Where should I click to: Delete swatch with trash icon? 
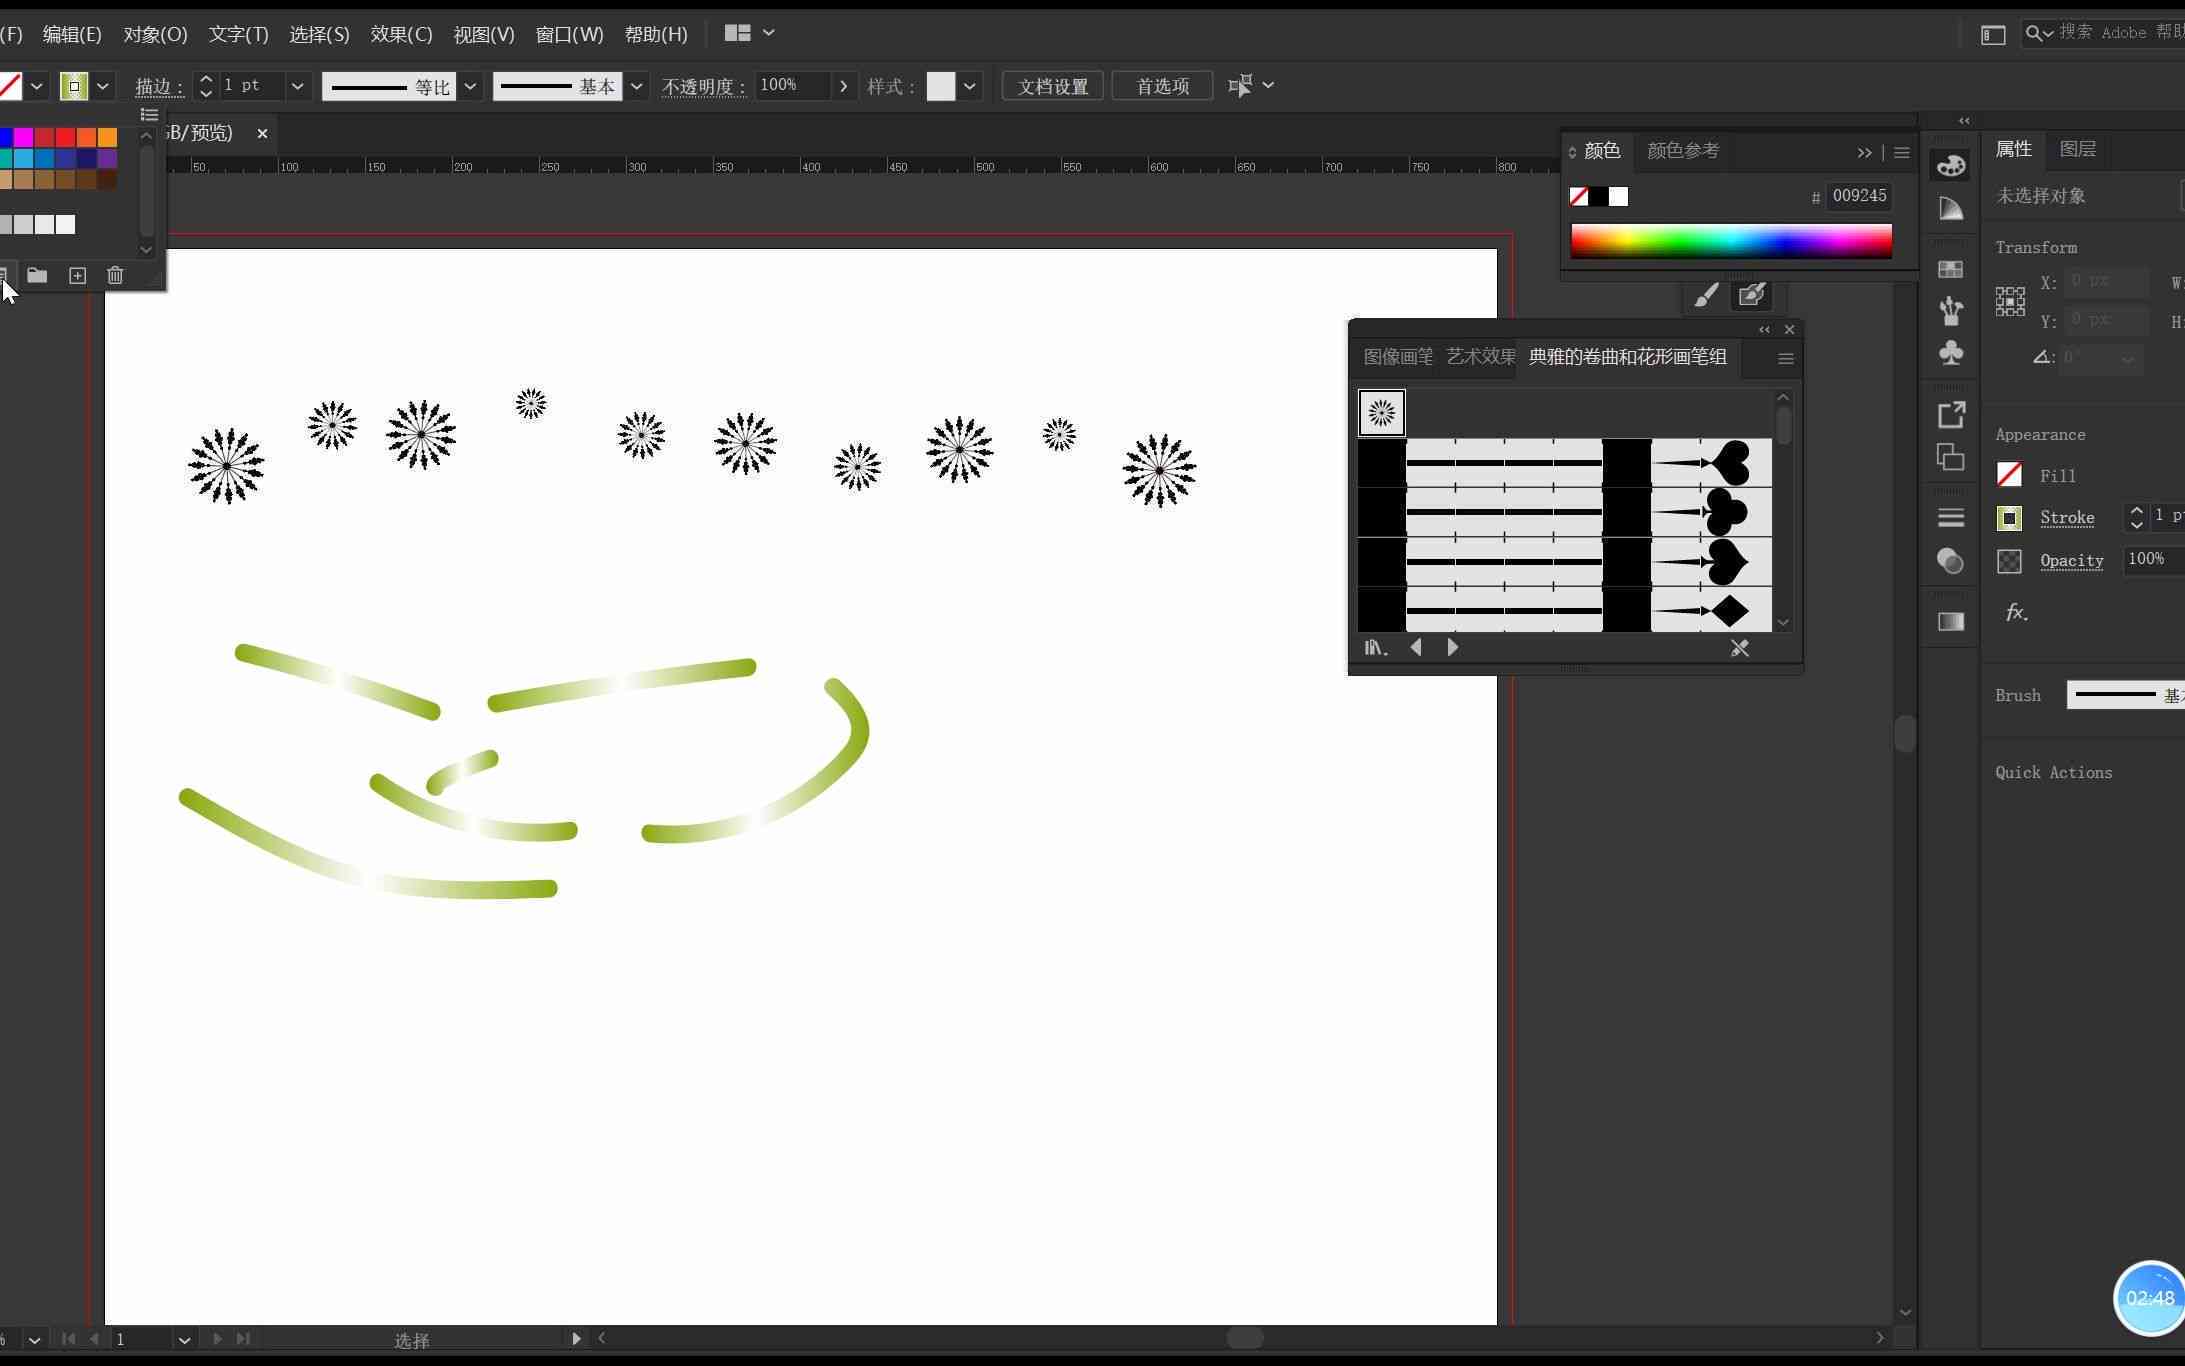(115, 275)
